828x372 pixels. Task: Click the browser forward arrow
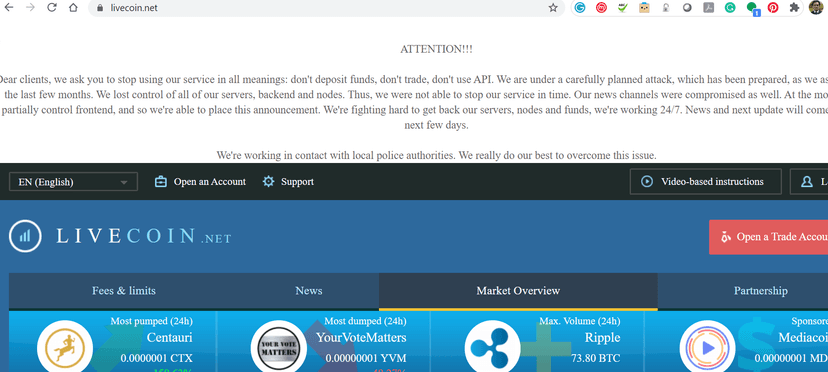coord(30,7)
